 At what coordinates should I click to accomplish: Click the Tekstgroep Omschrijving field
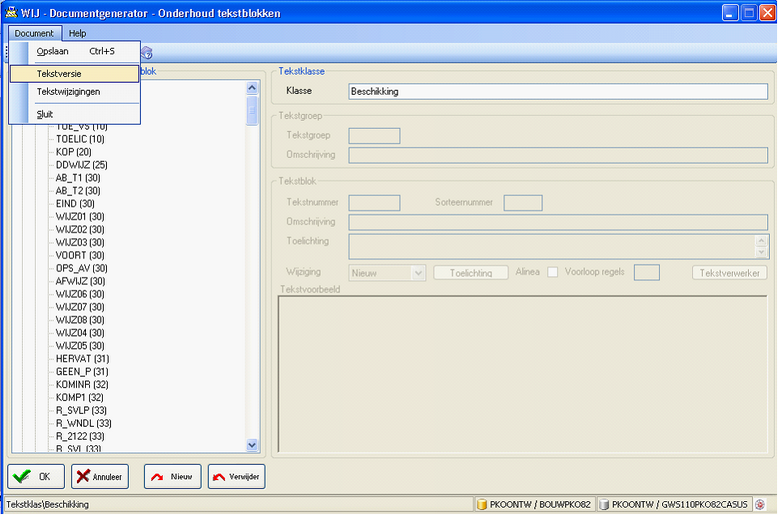558,155
